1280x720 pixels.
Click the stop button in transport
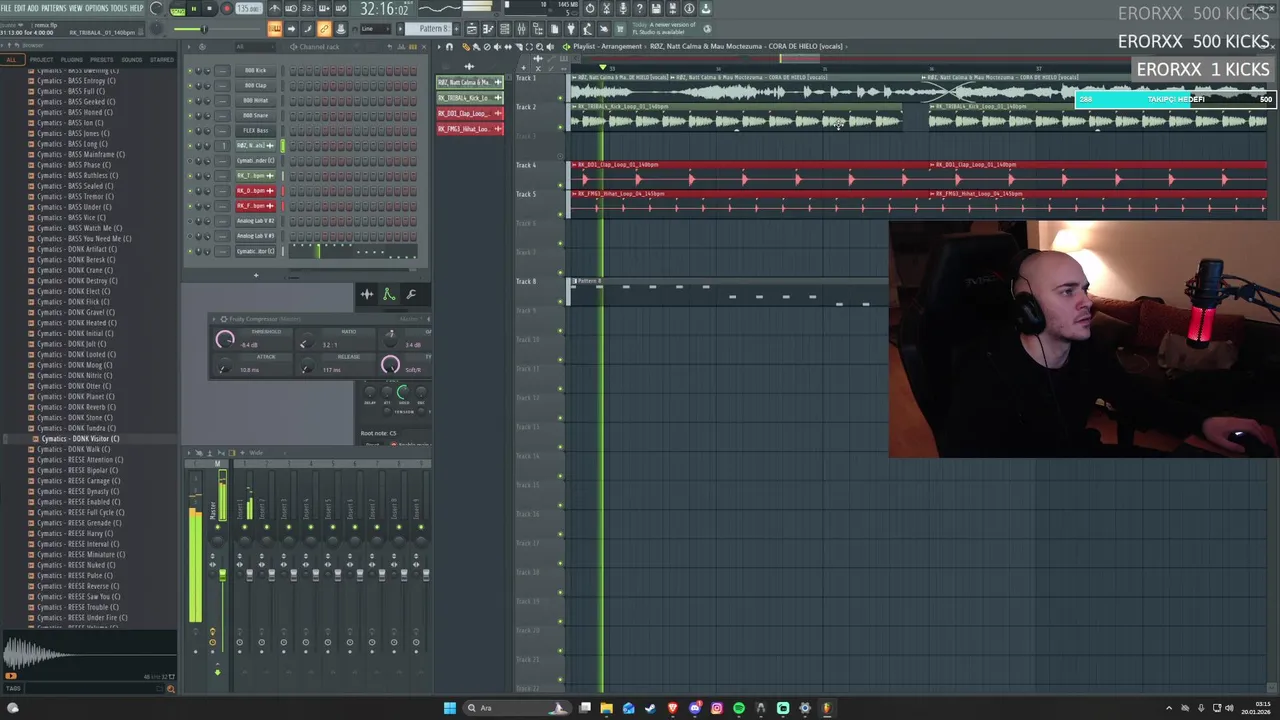(x=209, y=9)
